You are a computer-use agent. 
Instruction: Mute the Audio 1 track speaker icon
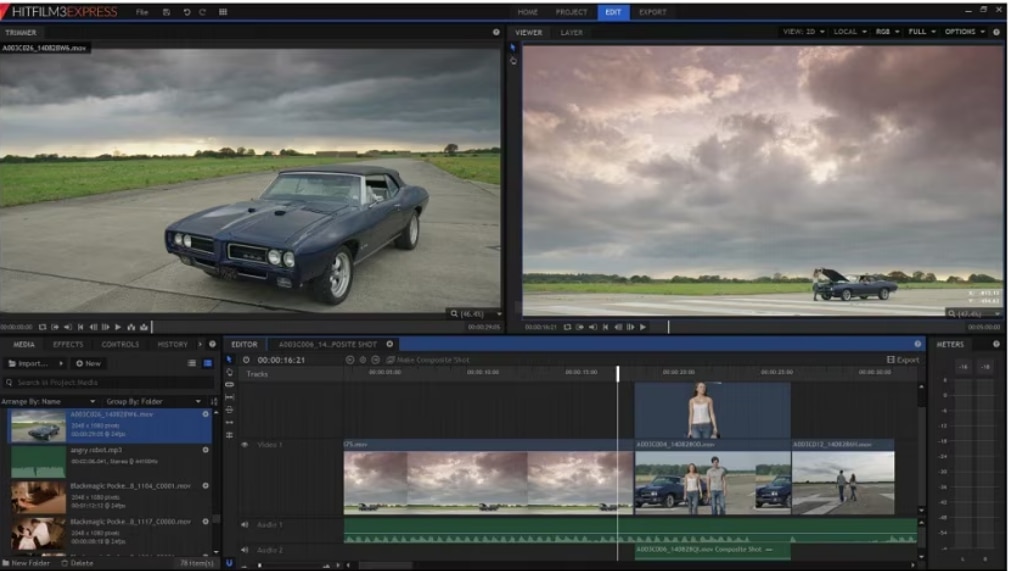pos(245,524)
